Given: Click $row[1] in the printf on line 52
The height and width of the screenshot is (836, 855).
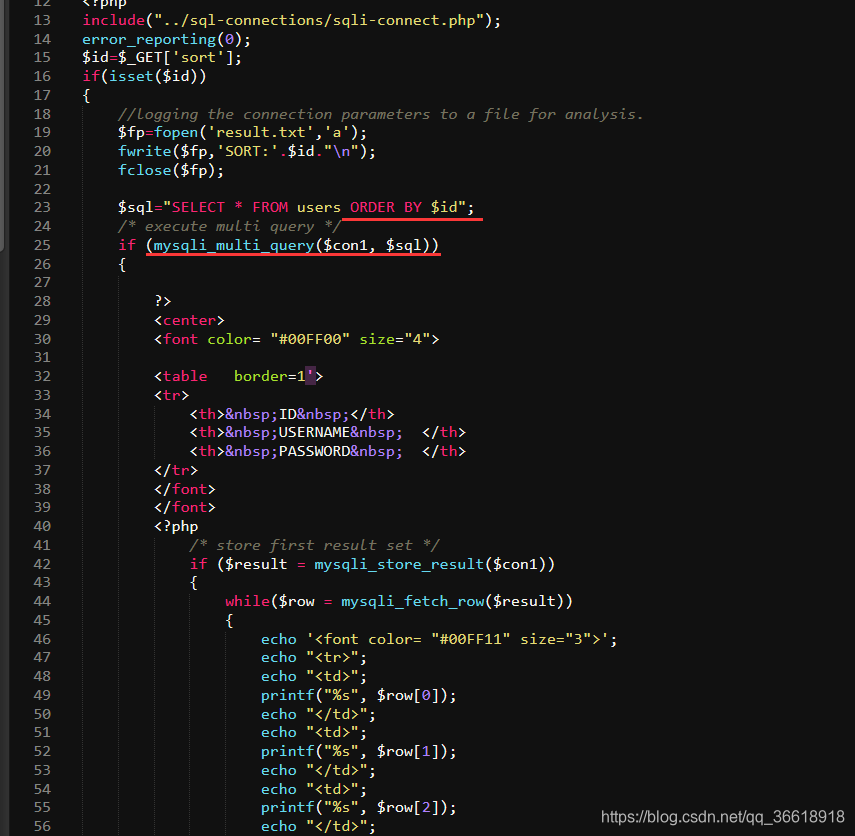Looking at the screenshot, I should [408, 752].
